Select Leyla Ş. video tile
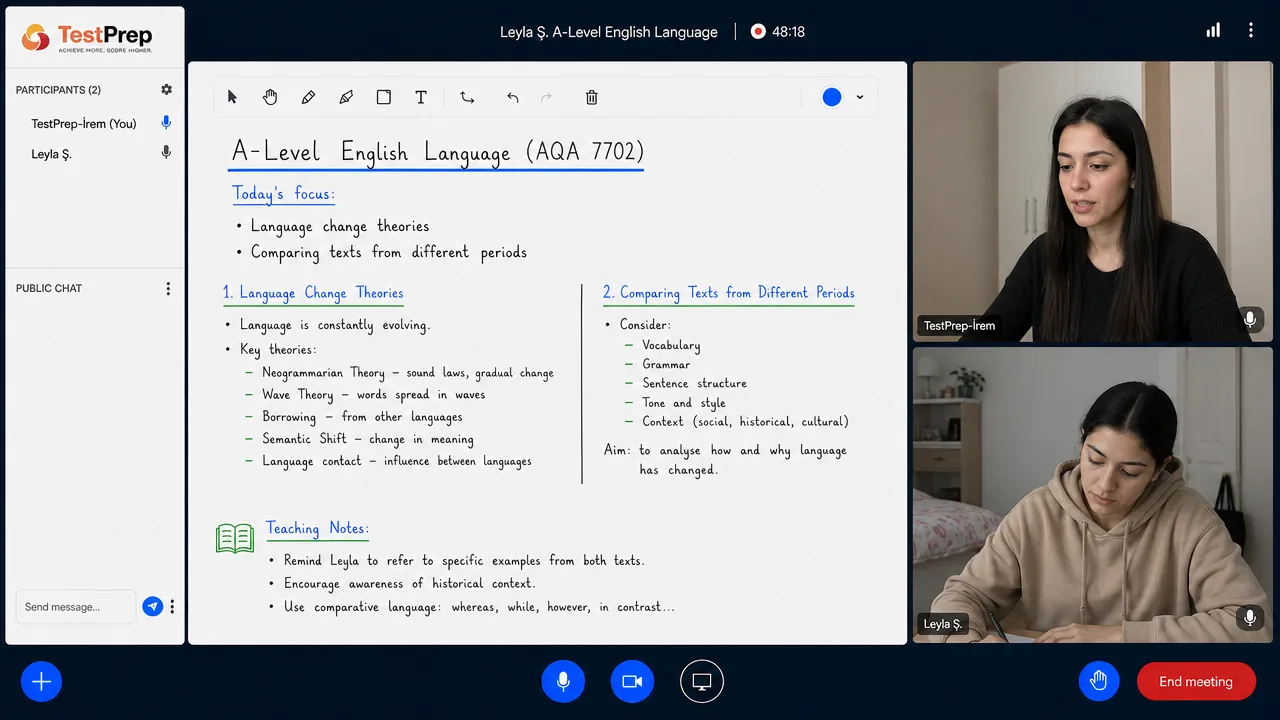This screenshot has width=1280, height=720. [x=1093, y=495]
